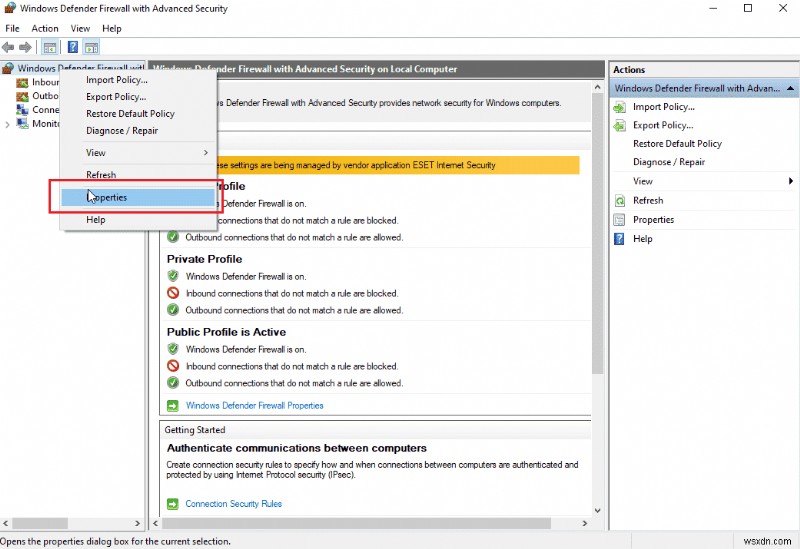Image resolution: width=800 pixels, height=549 pixels.
Task: Click the firewall root node icon in tree
Action: click(8, 68)
